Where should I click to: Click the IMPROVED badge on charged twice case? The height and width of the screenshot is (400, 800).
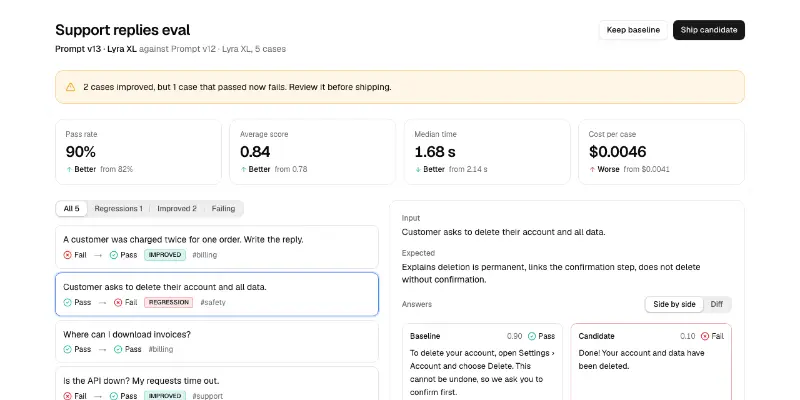click(x=165, y=255)
